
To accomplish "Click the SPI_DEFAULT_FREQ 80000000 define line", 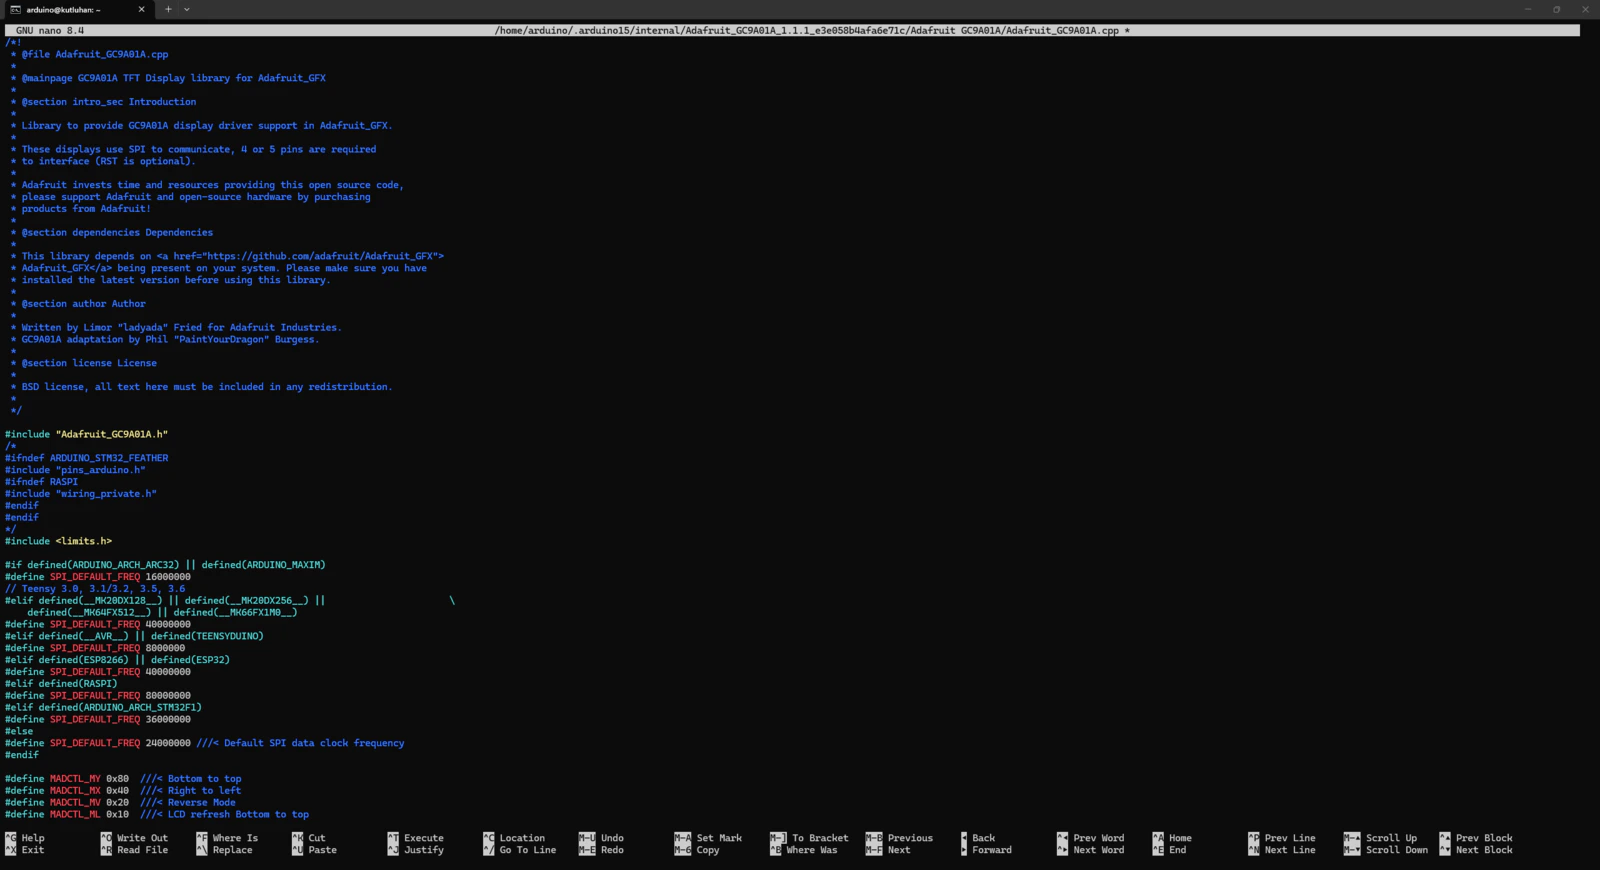I will click(x=98, y=696).
